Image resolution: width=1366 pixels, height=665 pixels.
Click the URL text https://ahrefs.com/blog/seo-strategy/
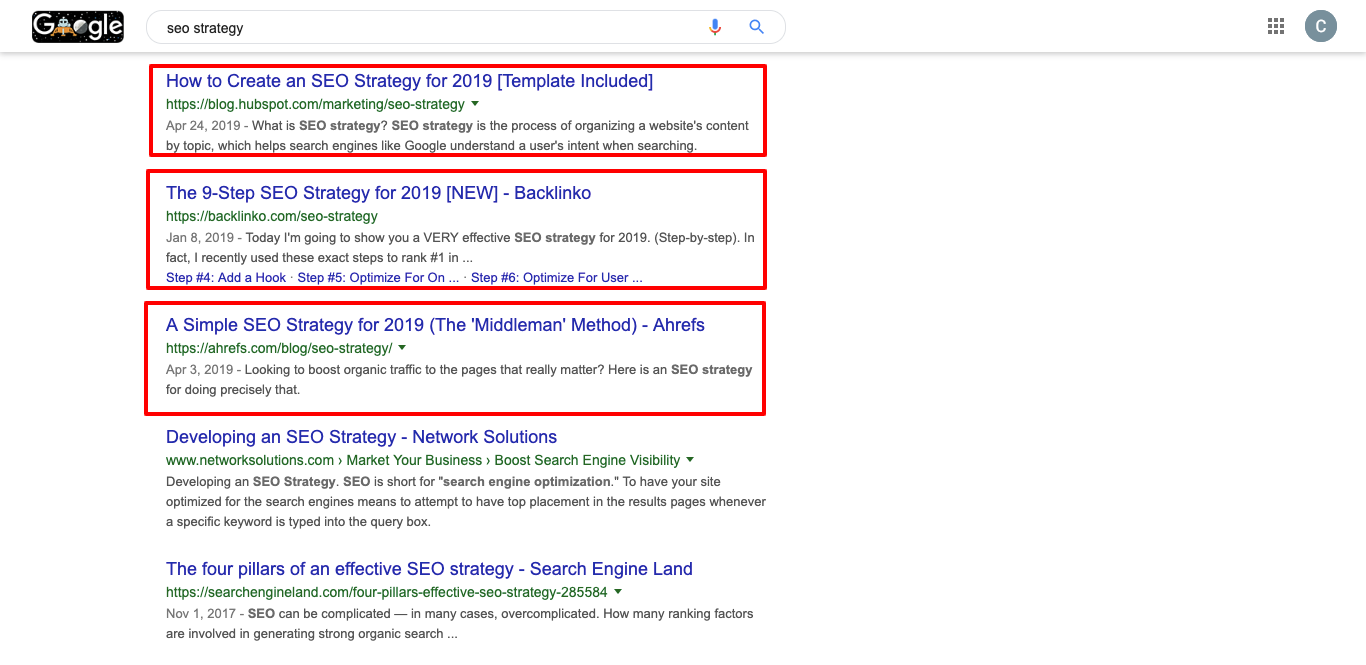pos(279,348)
